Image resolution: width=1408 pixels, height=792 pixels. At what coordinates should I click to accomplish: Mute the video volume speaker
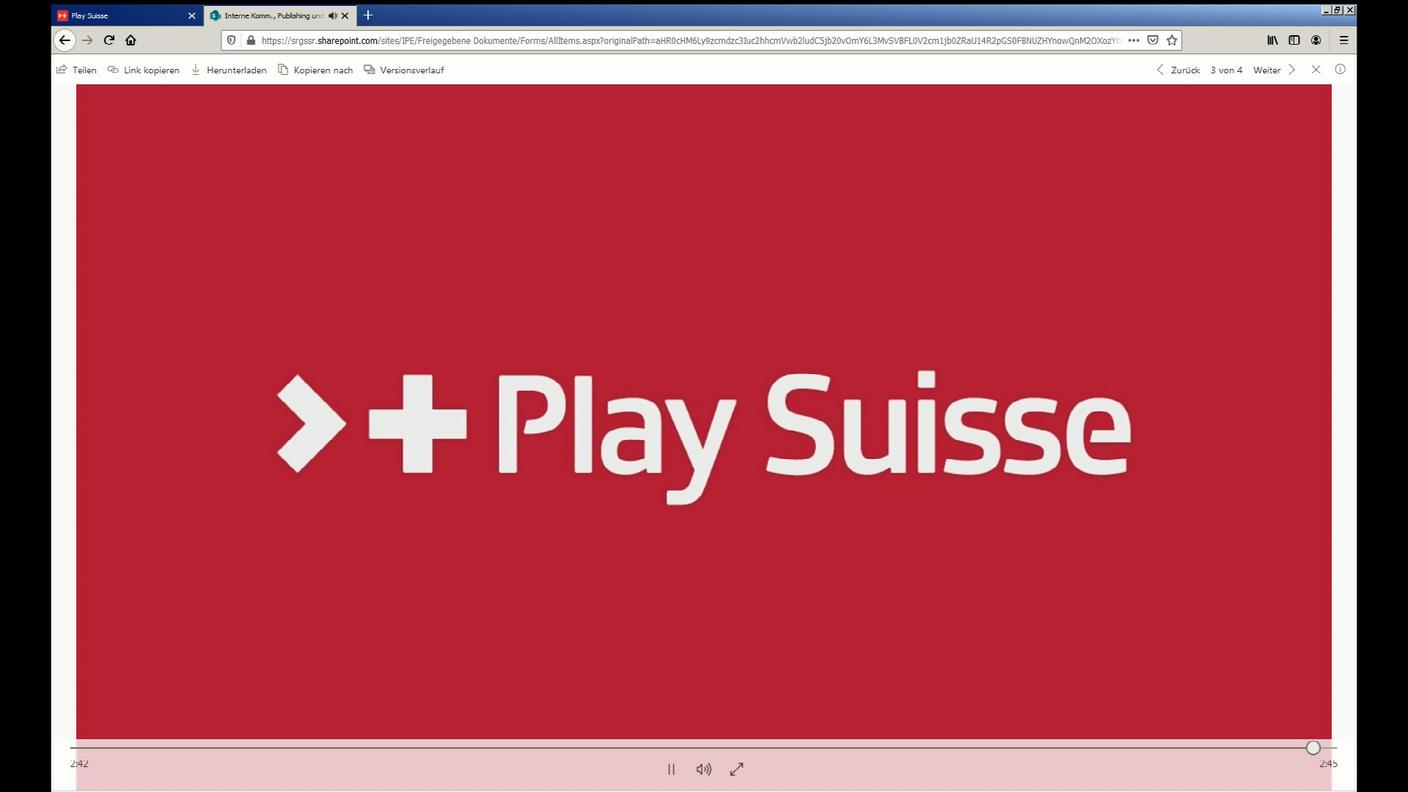[704, 769]
